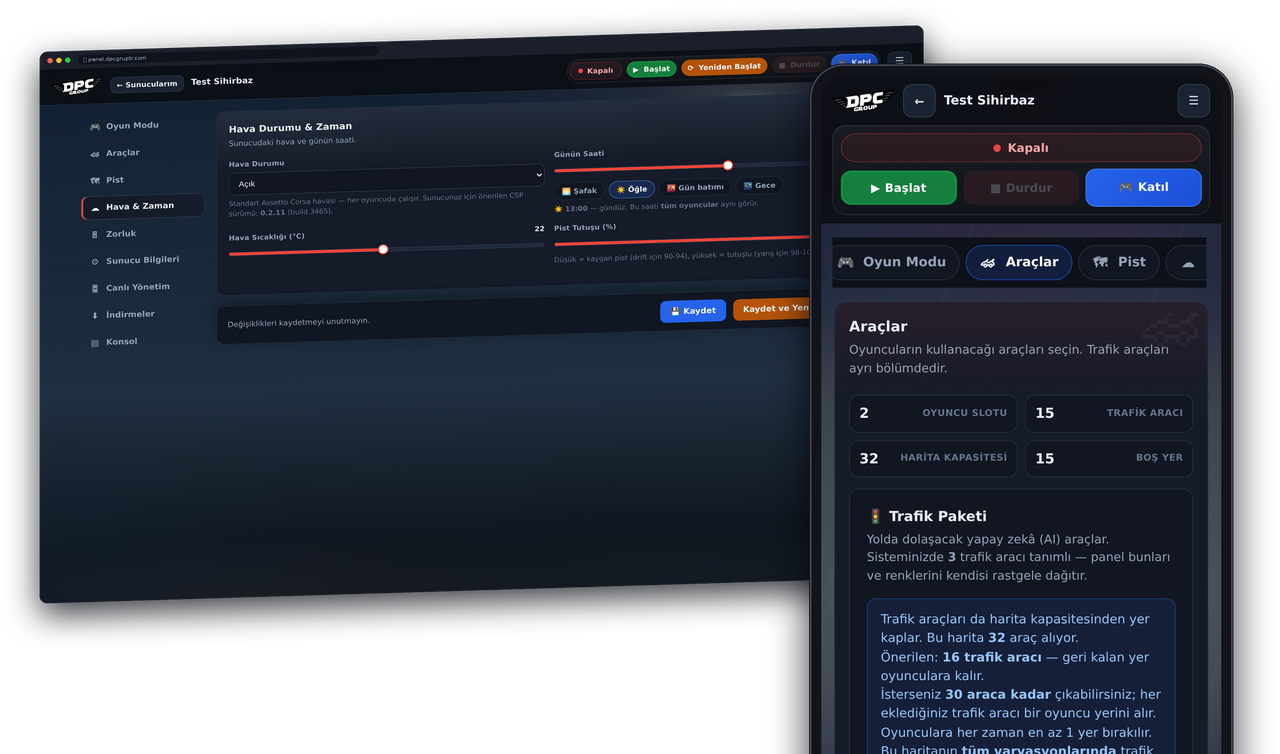1280x754 pixels.
Task: Tap the Durdur button on the phone
Action: pos(1021,188)
